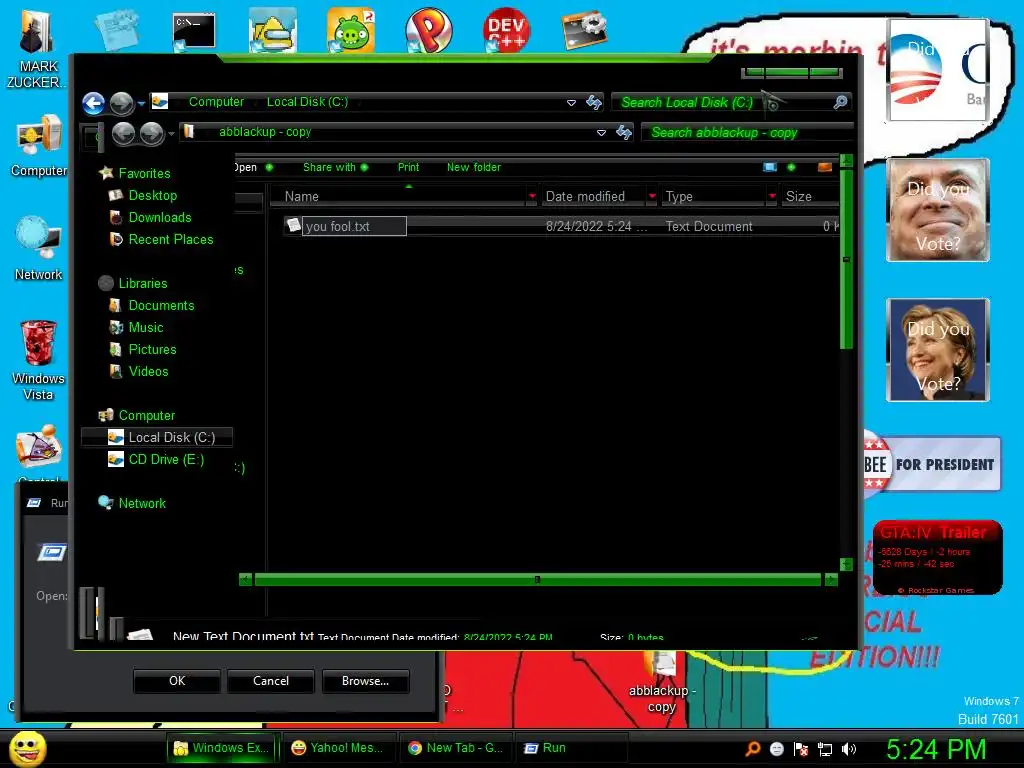Open the Bad Piggies green pig desktop icon
This screenshot has height=768, width=1024.
pyautogui.click(x=351, y=30)
